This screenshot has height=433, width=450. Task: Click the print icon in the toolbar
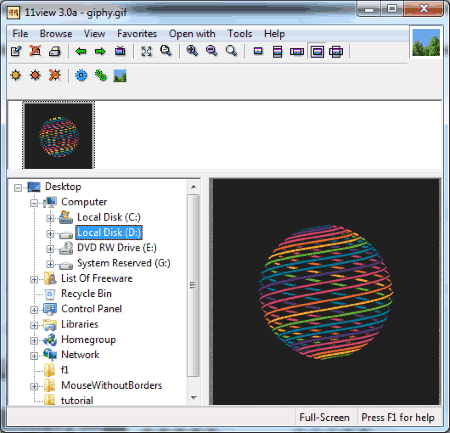(55, 51)
